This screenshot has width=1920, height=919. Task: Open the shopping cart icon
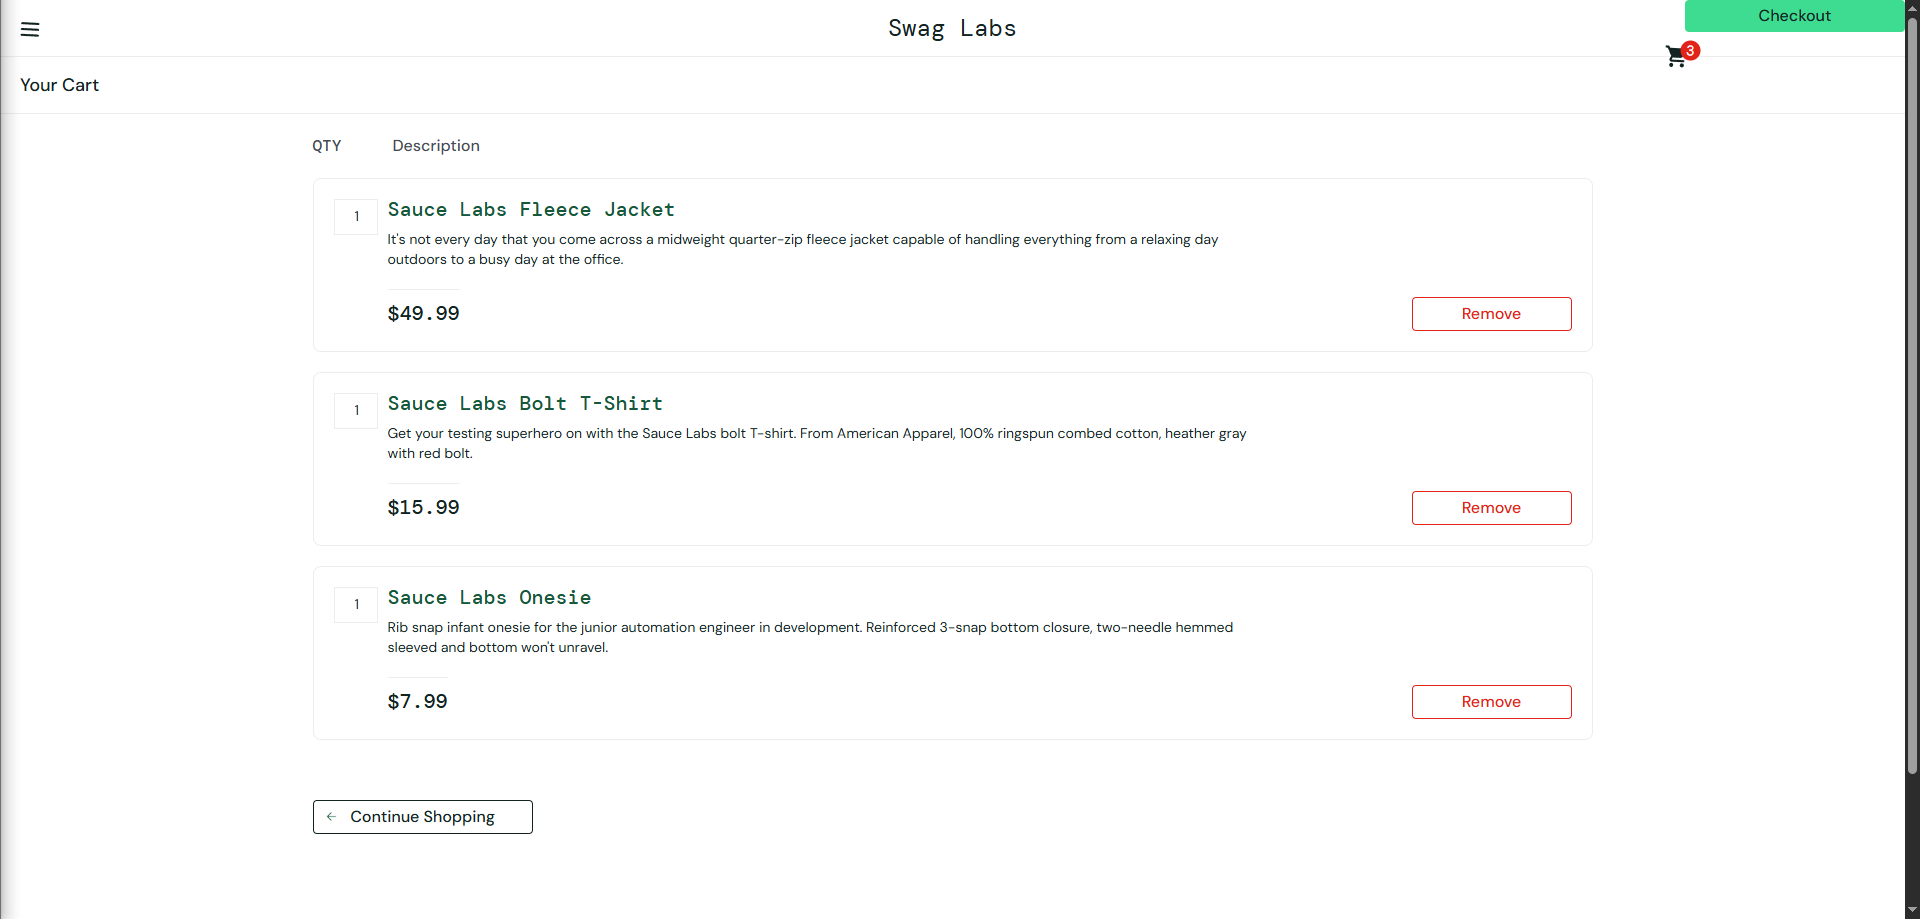[1676, 57]
